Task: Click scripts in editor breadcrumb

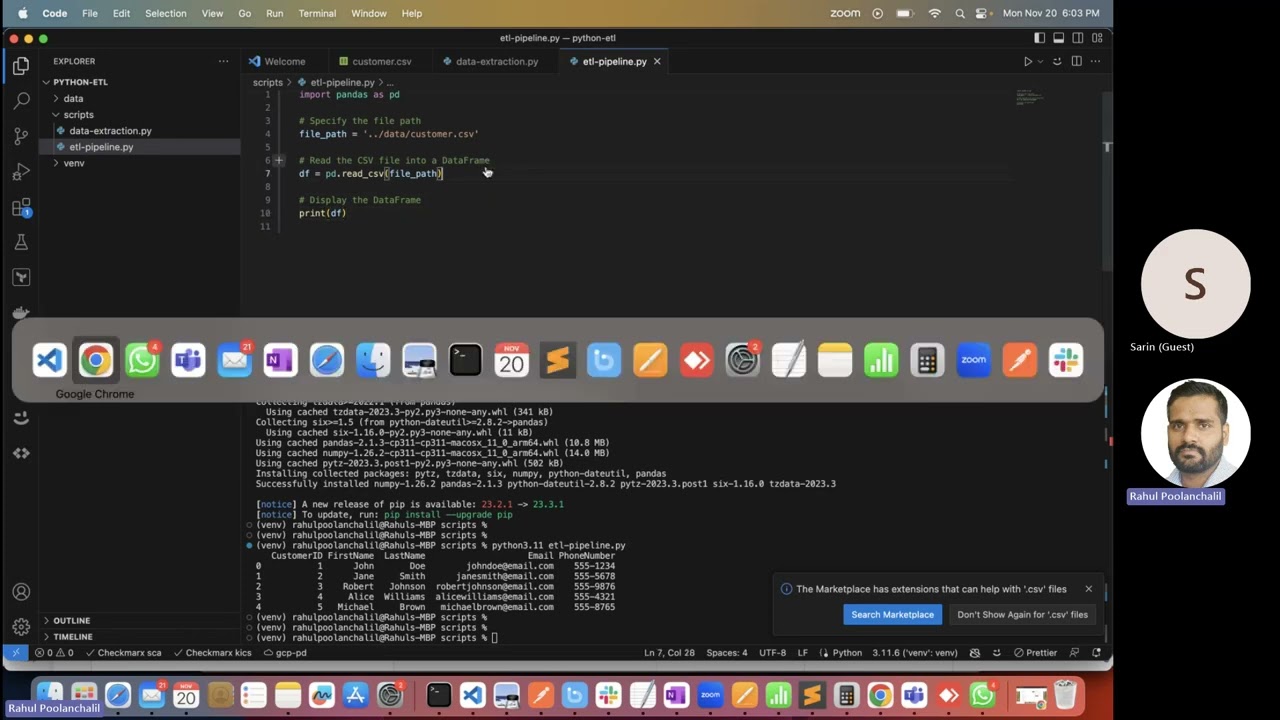Action: [268, 82]
